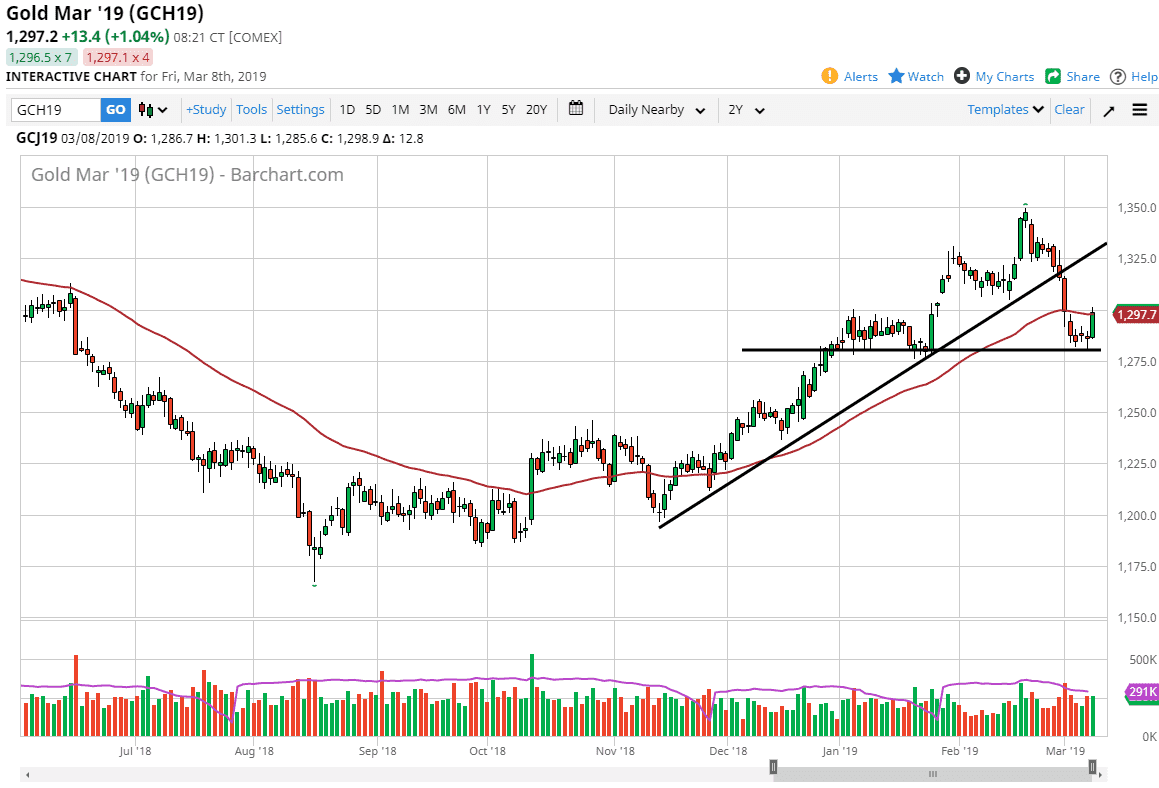Image resolution: width=1159 pixels, height=788 pixels.
Task: Open the Help question mark icon
Action: click(1118, 76)
